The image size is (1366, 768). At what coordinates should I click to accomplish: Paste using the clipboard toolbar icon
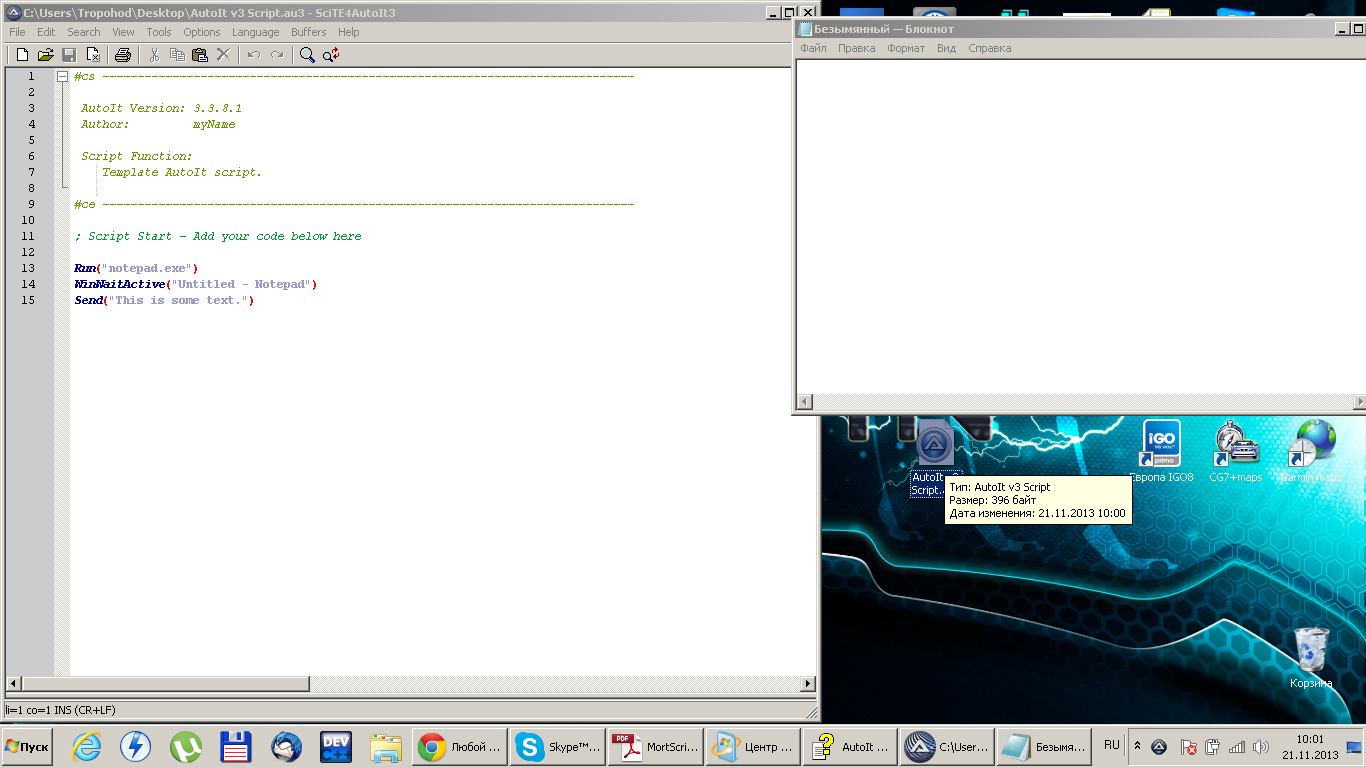tap(200, 55)
